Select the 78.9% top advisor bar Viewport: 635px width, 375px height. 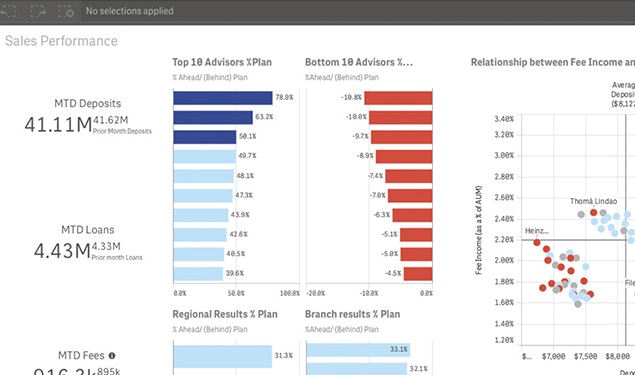coord(223,98)
